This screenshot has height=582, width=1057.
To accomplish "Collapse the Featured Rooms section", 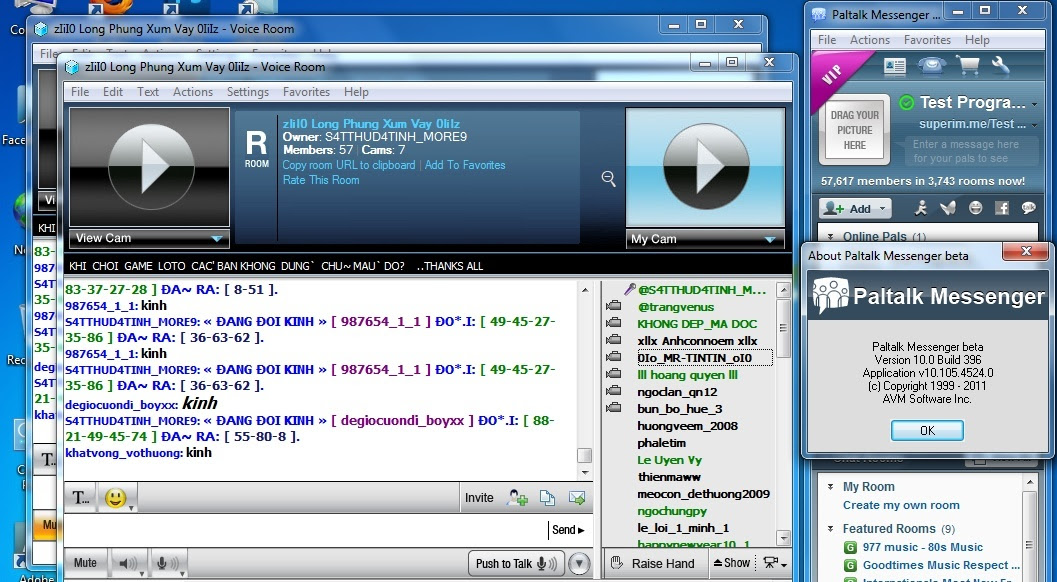I will coord(830,528).
